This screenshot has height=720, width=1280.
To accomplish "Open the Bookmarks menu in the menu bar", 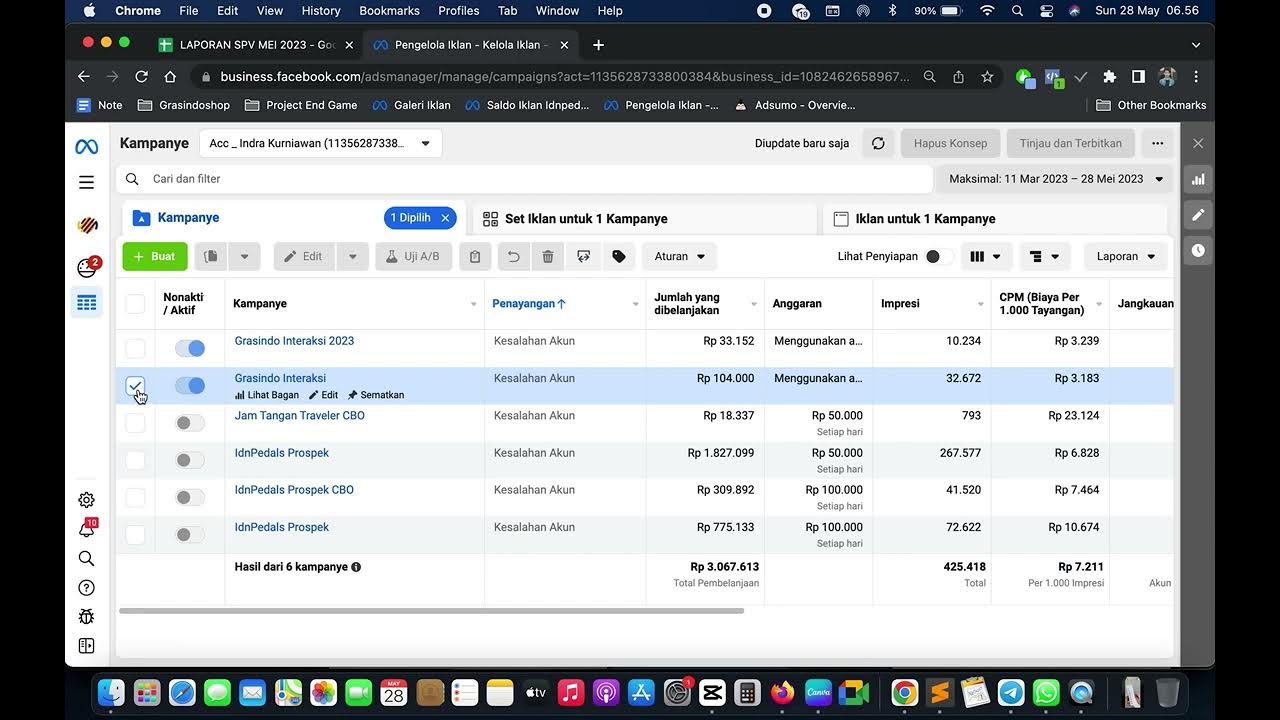I will point(389,11).
